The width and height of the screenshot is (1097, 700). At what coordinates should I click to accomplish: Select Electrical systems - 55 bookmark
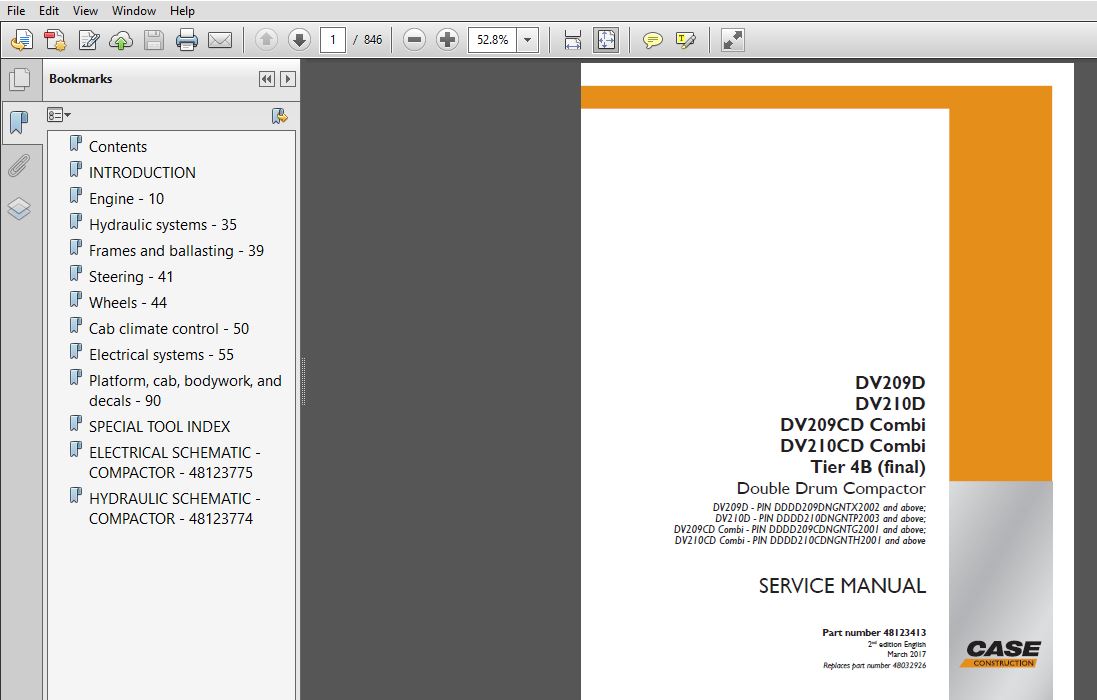click(161, 355)
